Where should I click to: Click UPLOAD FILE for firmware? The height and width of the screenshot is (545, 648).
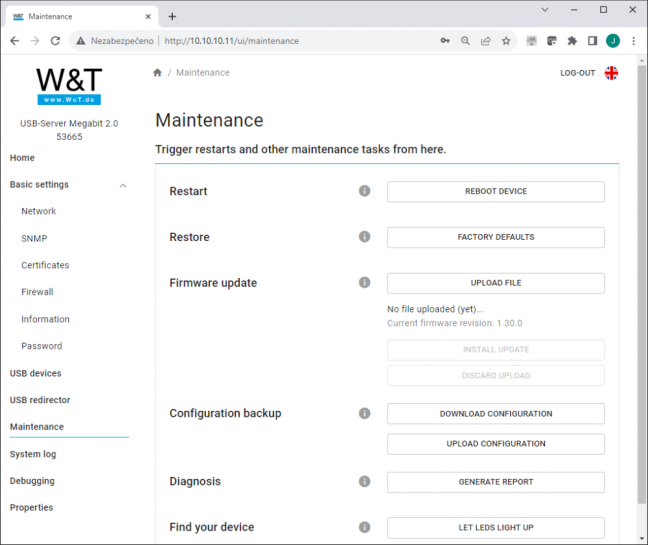pyautogui.click(x=496, y=283)
